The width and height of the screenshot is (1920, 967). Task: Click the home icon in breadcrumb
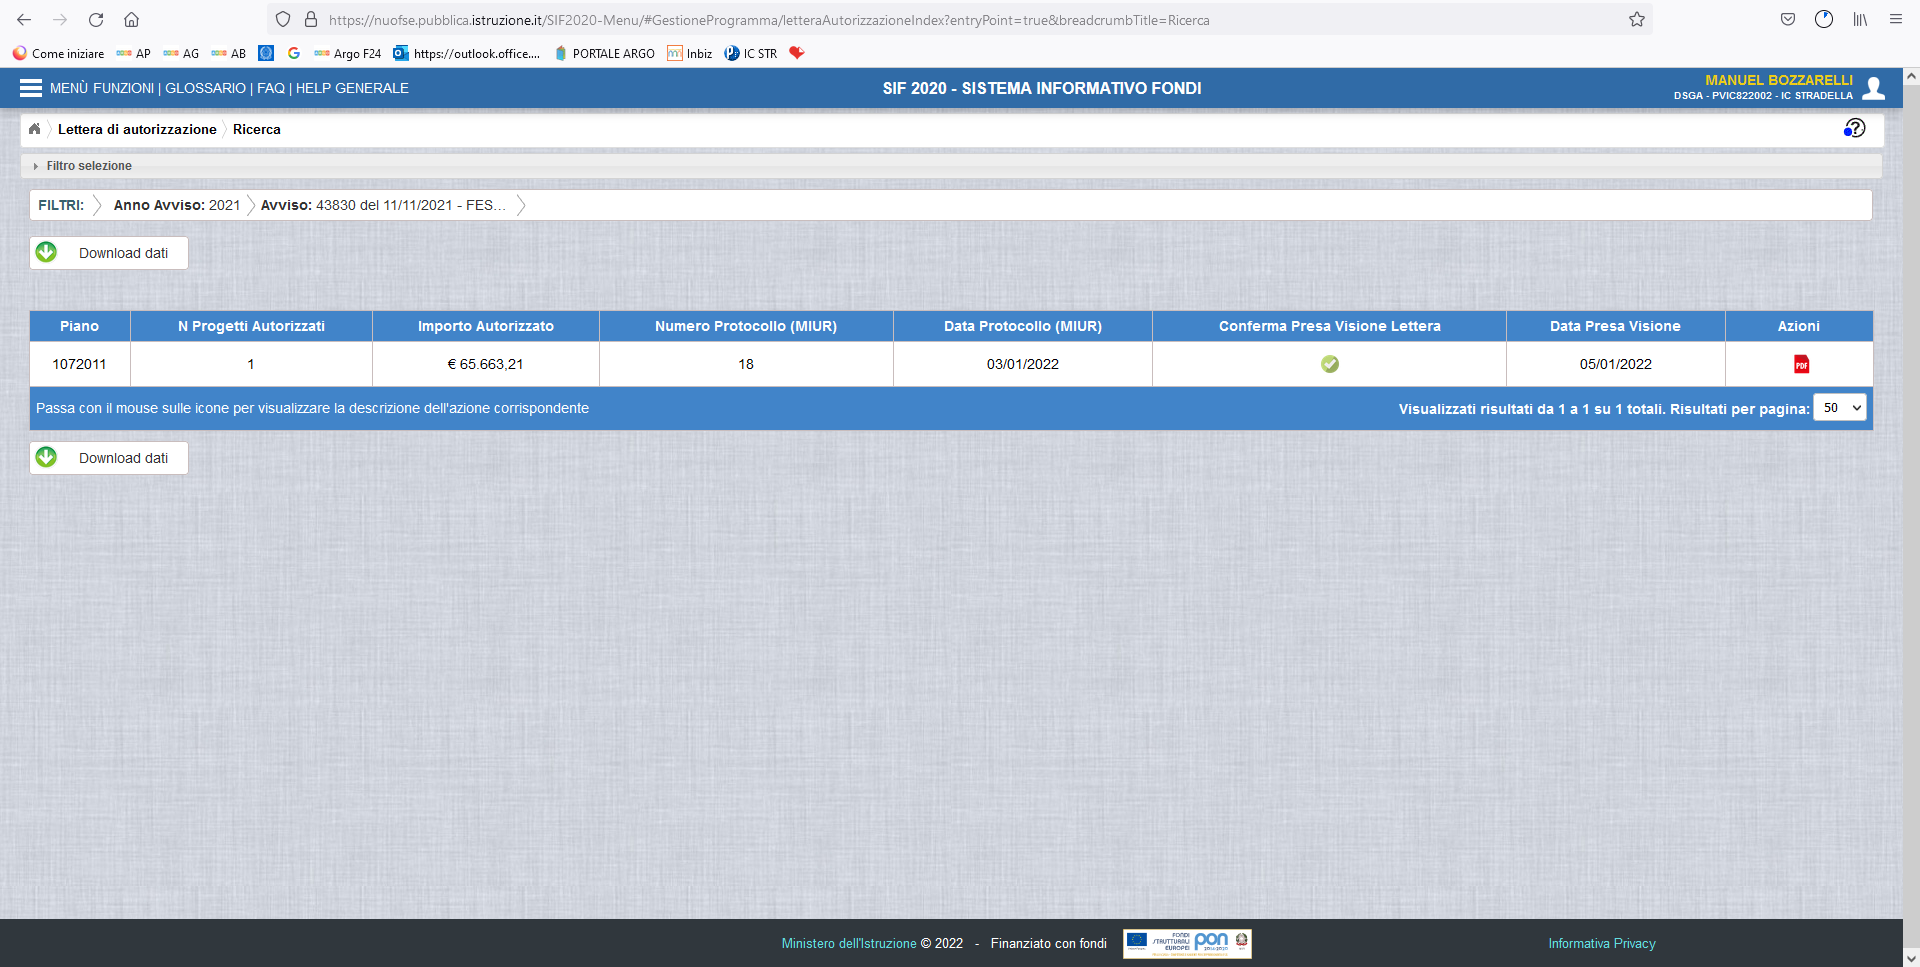(x=35, y=129)
